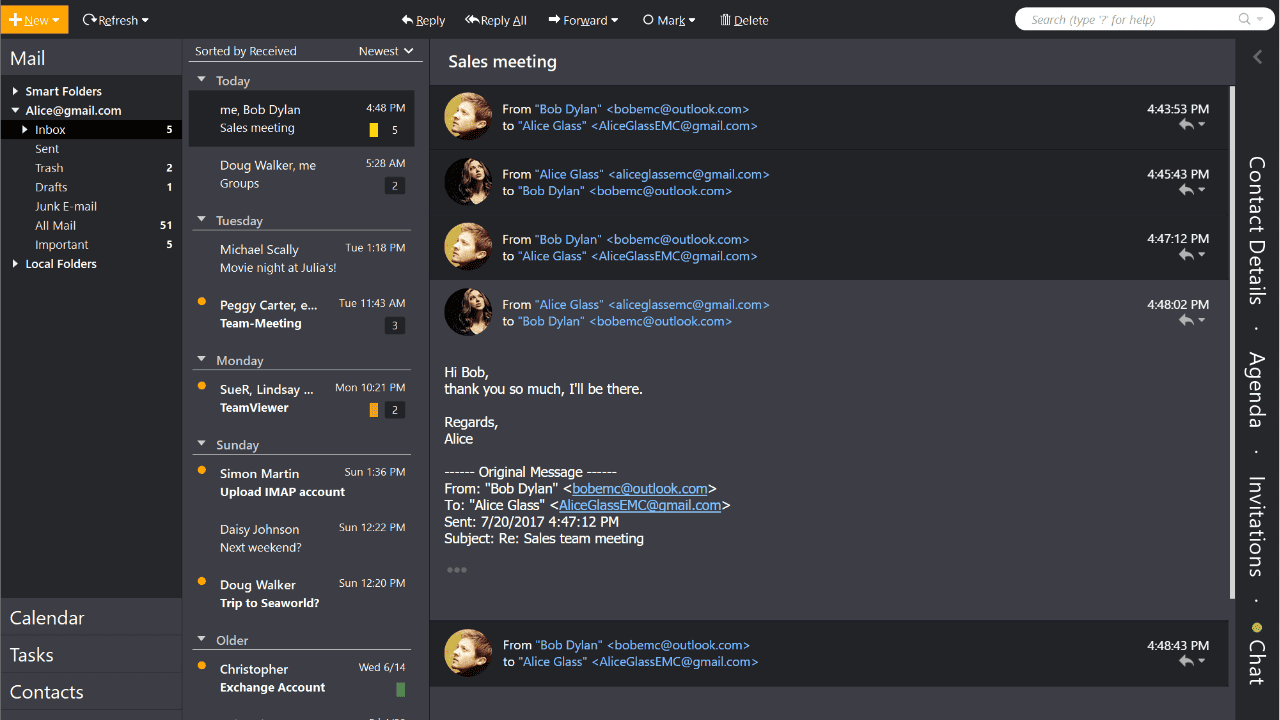Screen dimensions: 1280x720
Task: Open the Invitations side panel
Action: tap(1257, 526)
